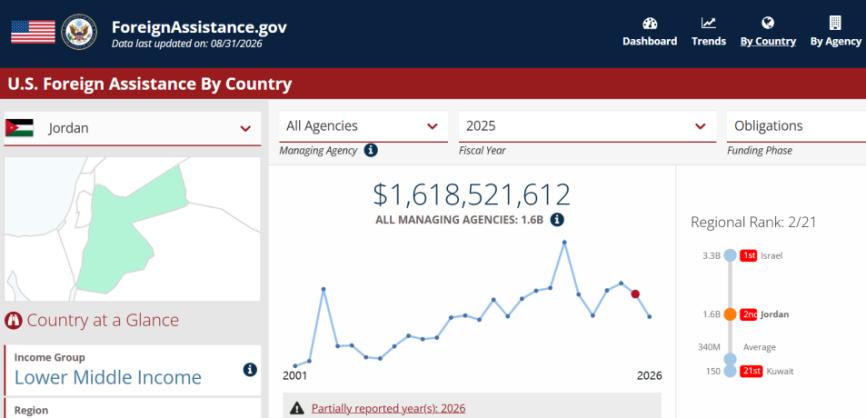Screen dimensions: 866x418
Task: Click the Managing Agency info icon
Action: click(x=371, y=150)
